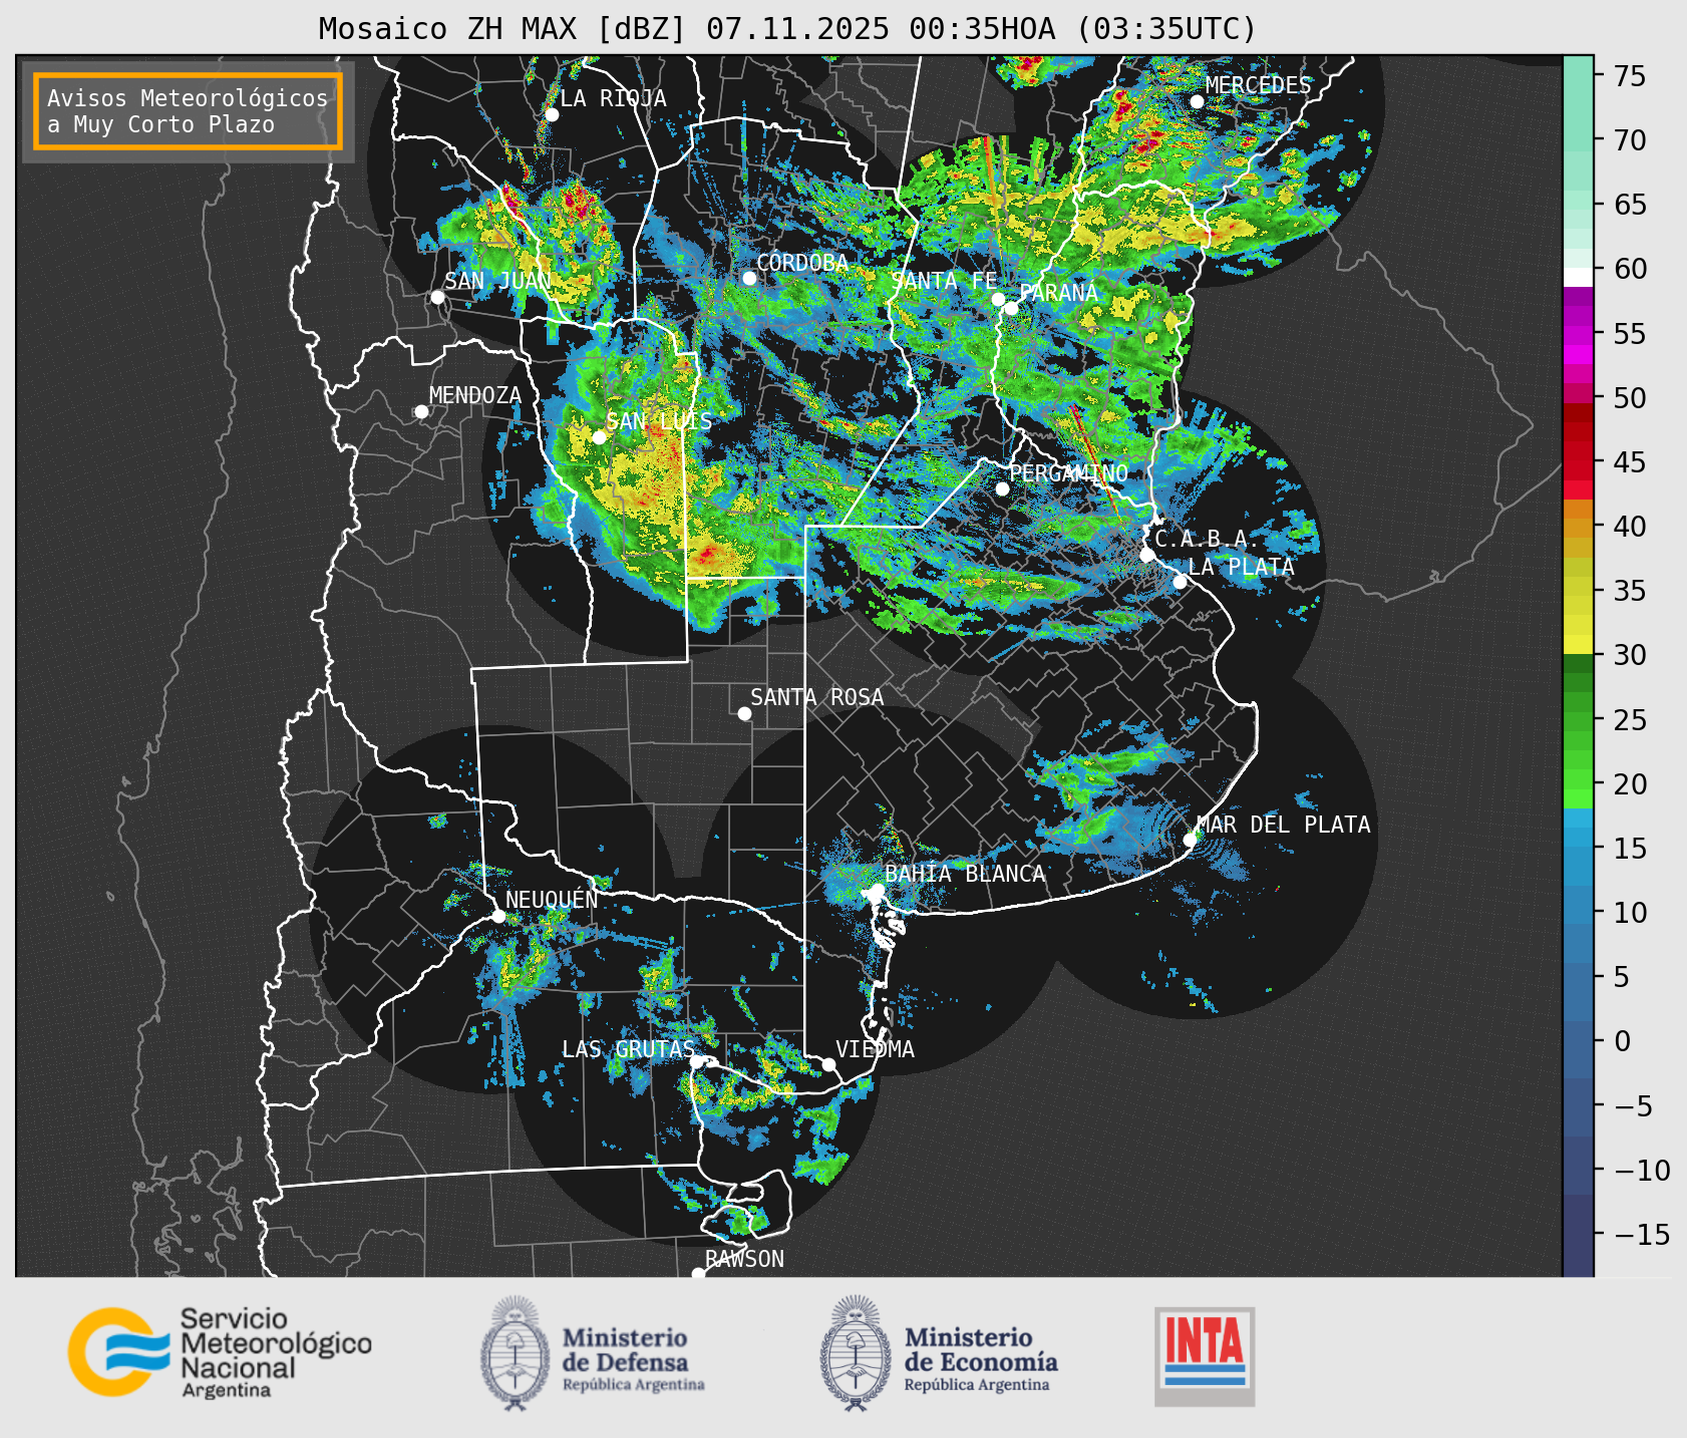Click the Ministerio de Economía emblem
Image resolution: width=1687 pixels, height=1438 pixels.
click(x=855, y=1353)
